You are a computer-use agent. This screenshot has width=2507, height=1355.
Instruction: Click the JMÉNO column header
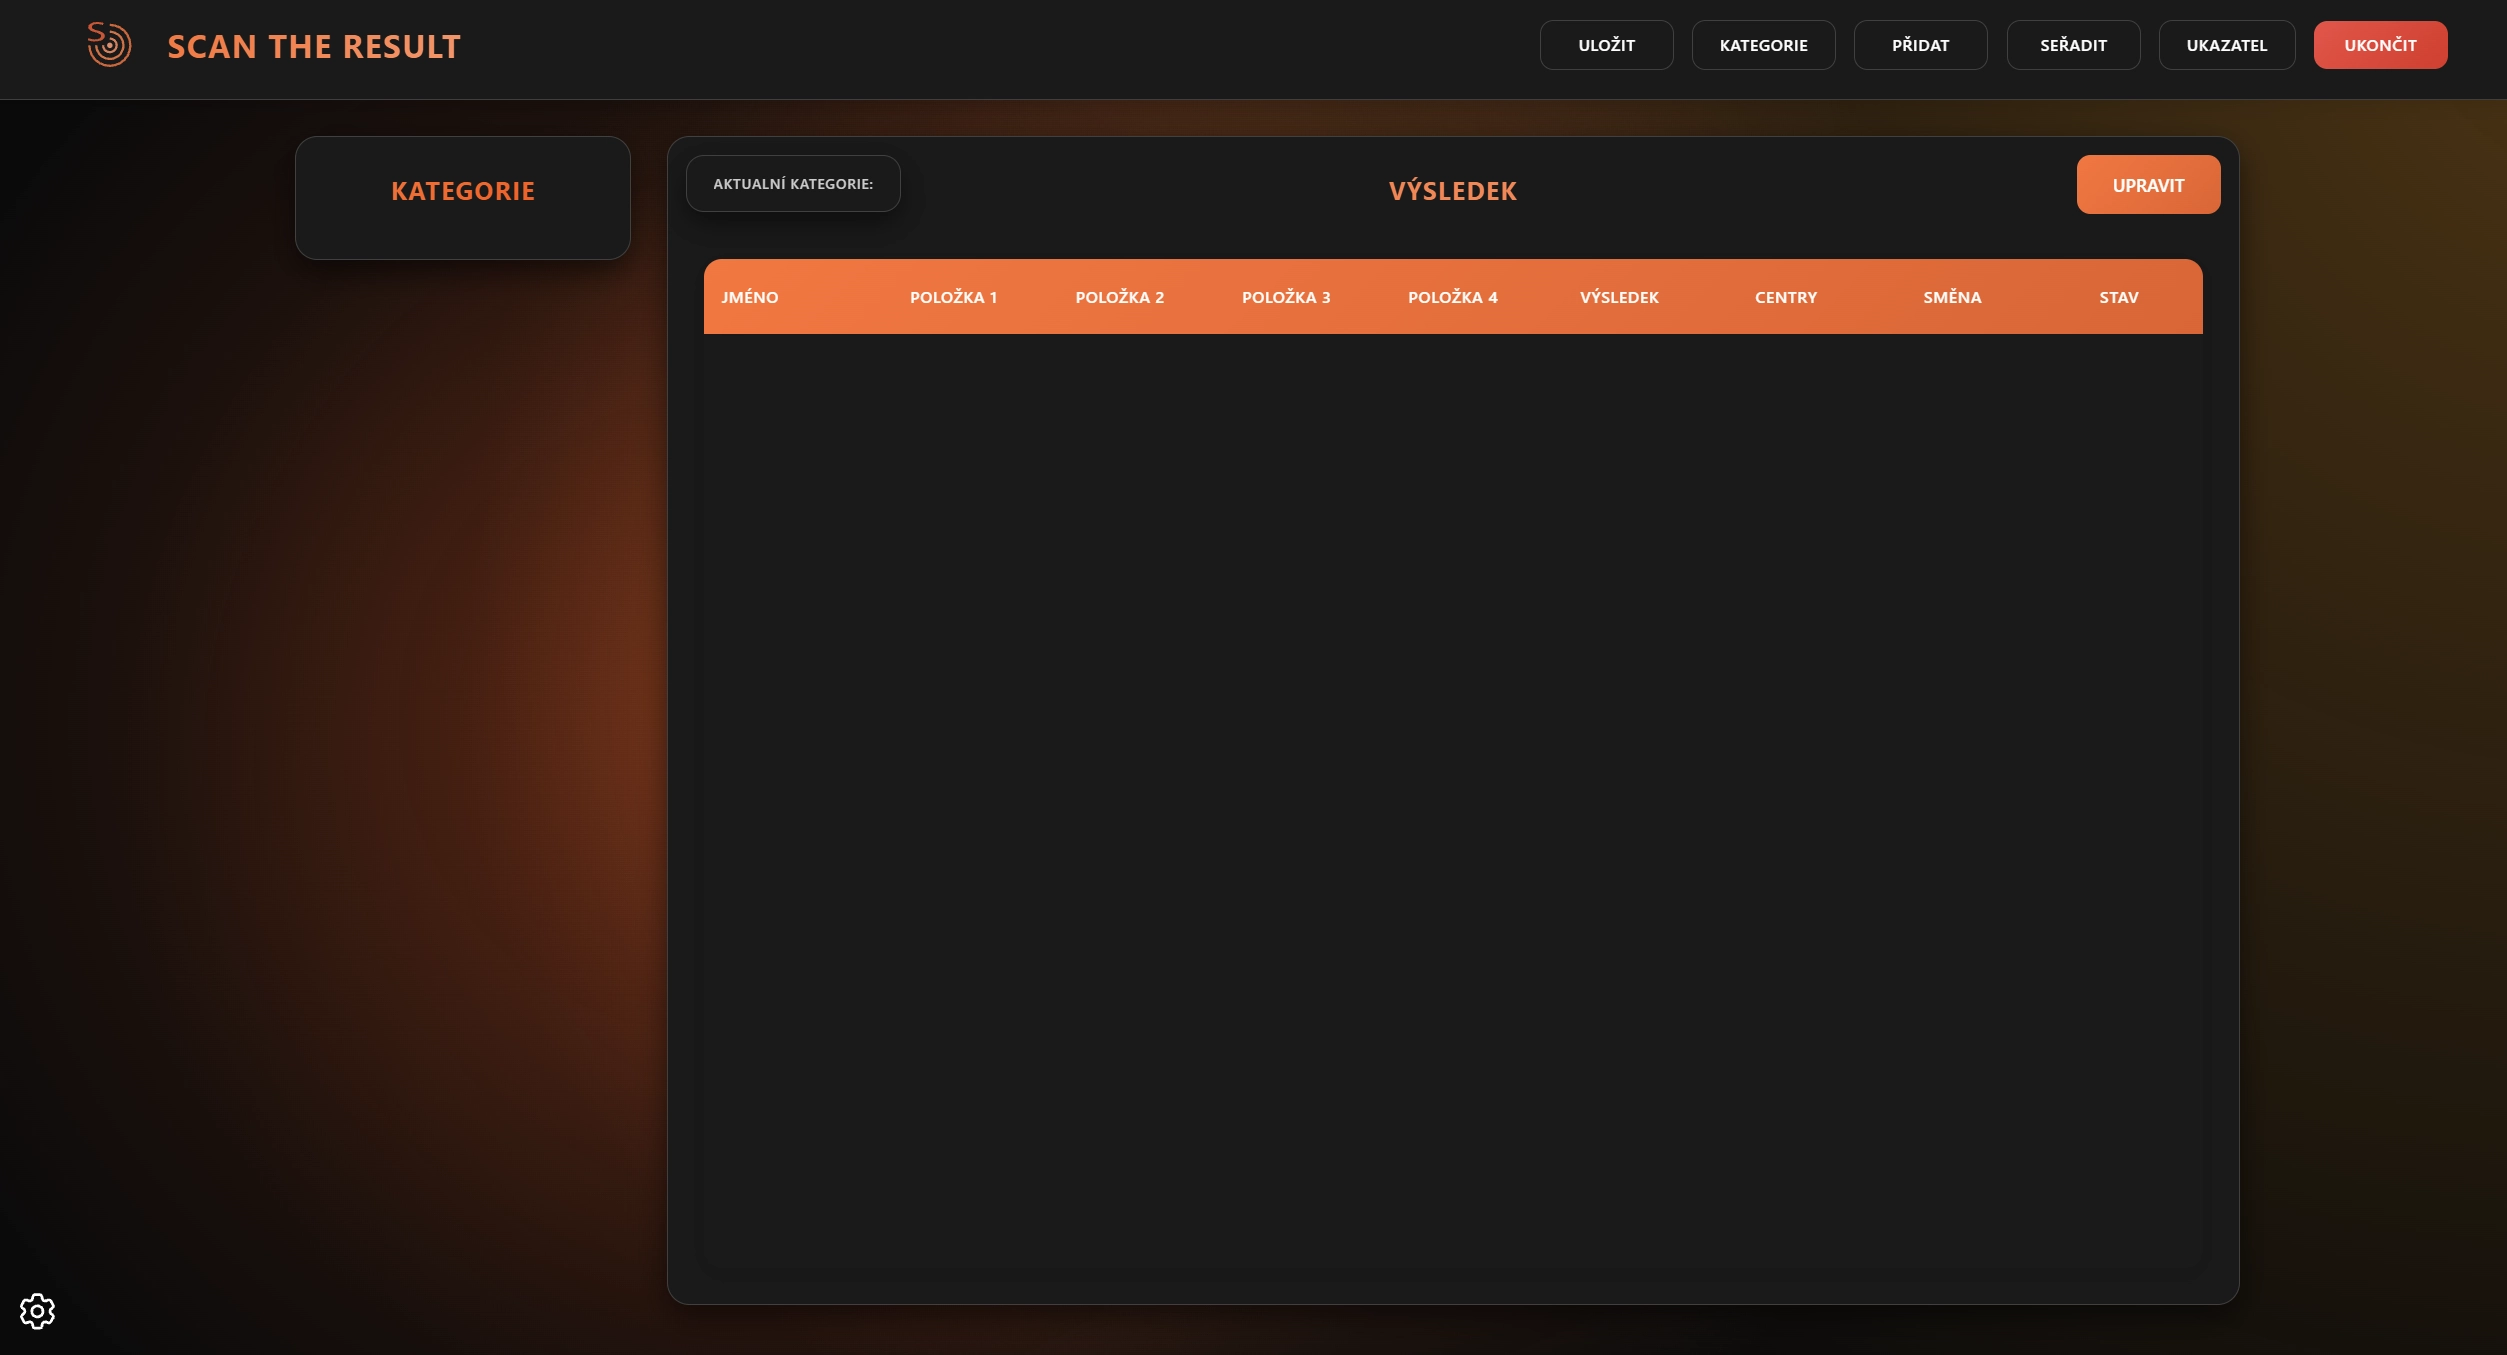pyautogui.click(x=750, y=297)
